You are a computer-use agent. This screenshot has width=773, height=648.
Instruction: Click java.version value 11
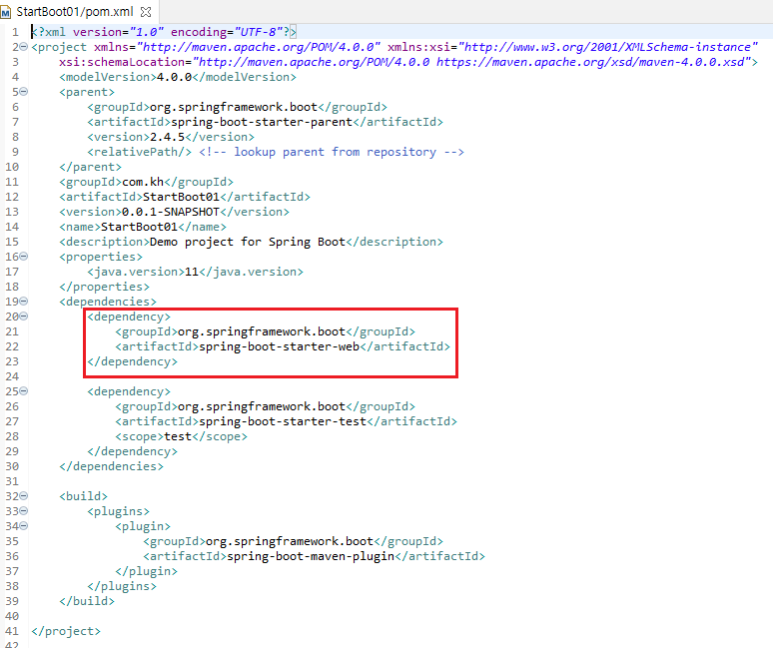191,272
